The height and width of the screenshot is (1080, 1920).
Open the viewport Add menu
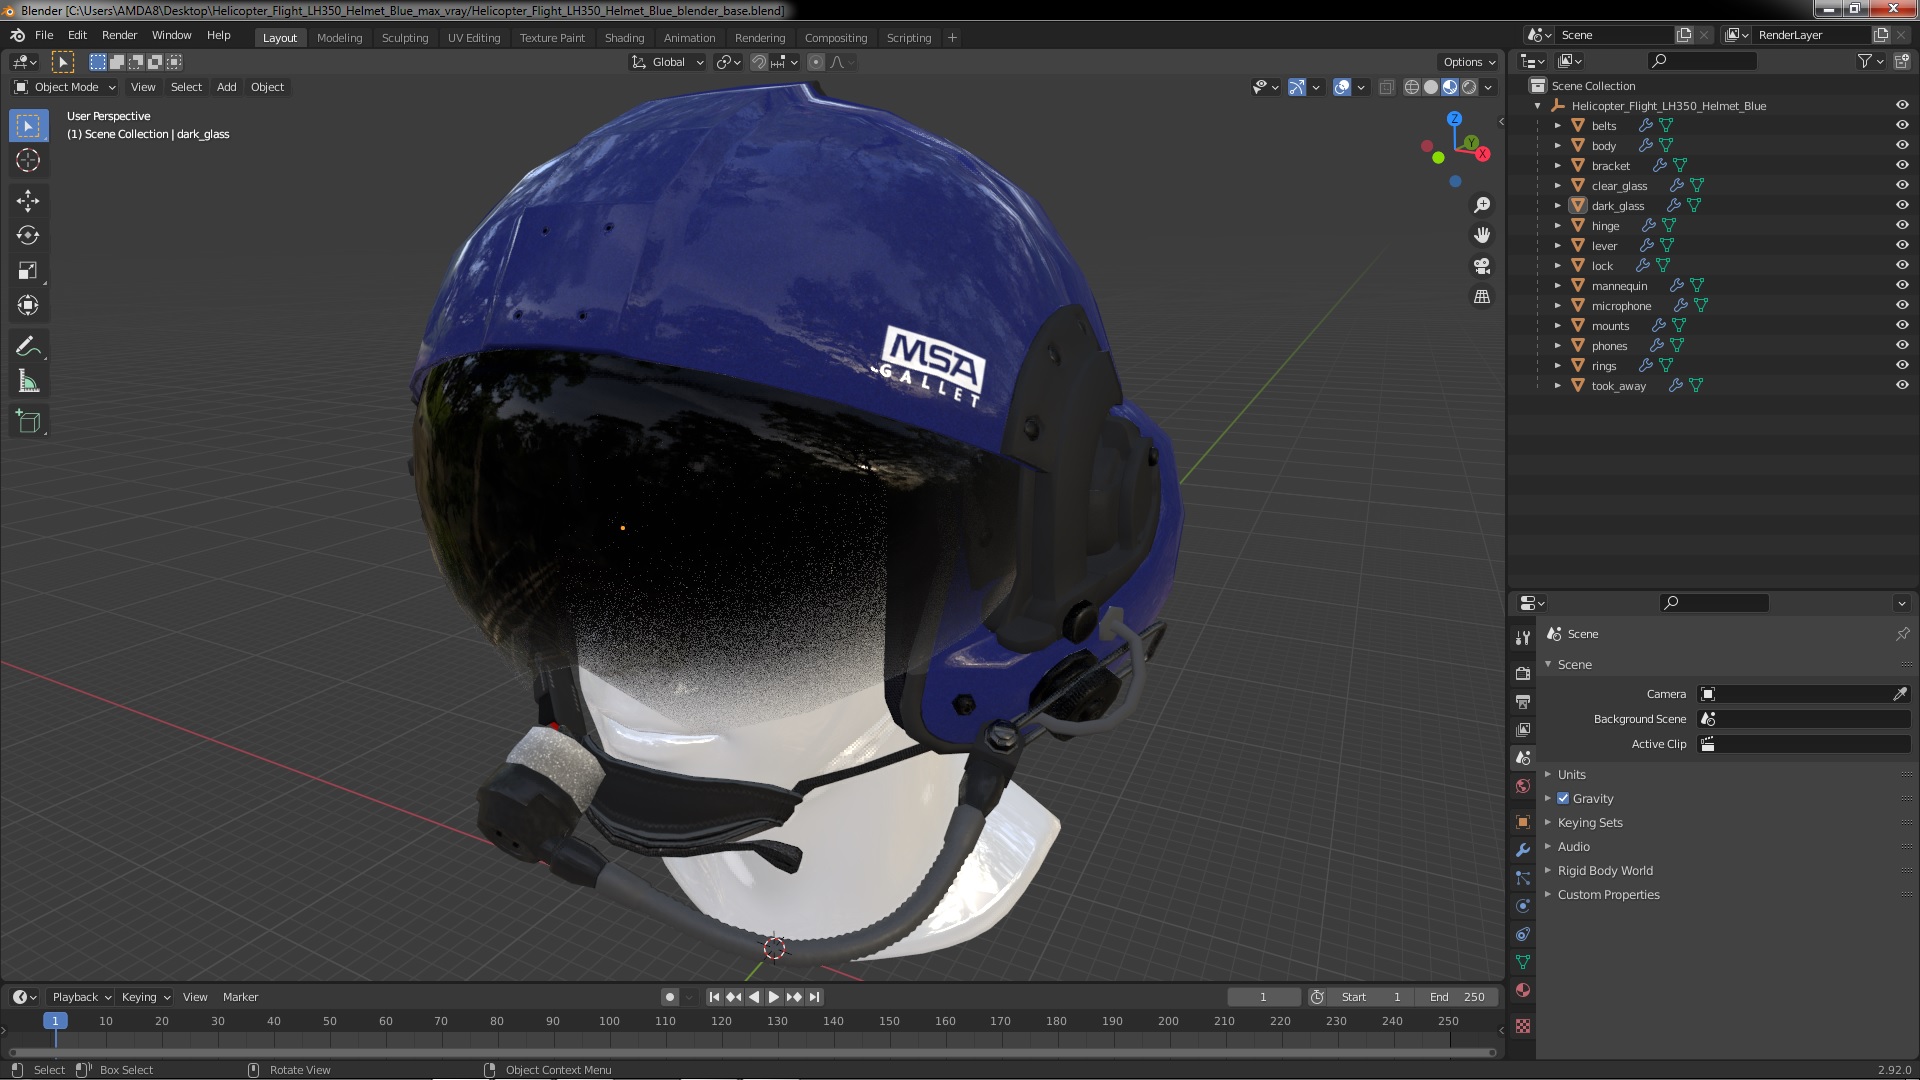pos(227,87)
